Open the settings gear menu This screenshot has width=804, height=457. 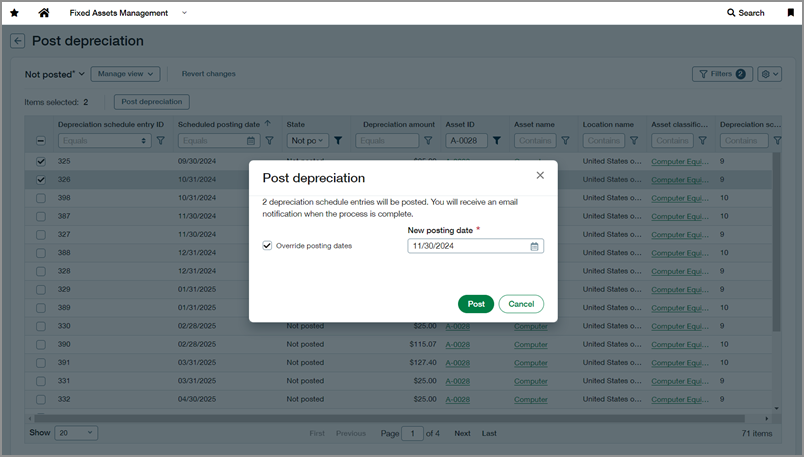[769, 74]
